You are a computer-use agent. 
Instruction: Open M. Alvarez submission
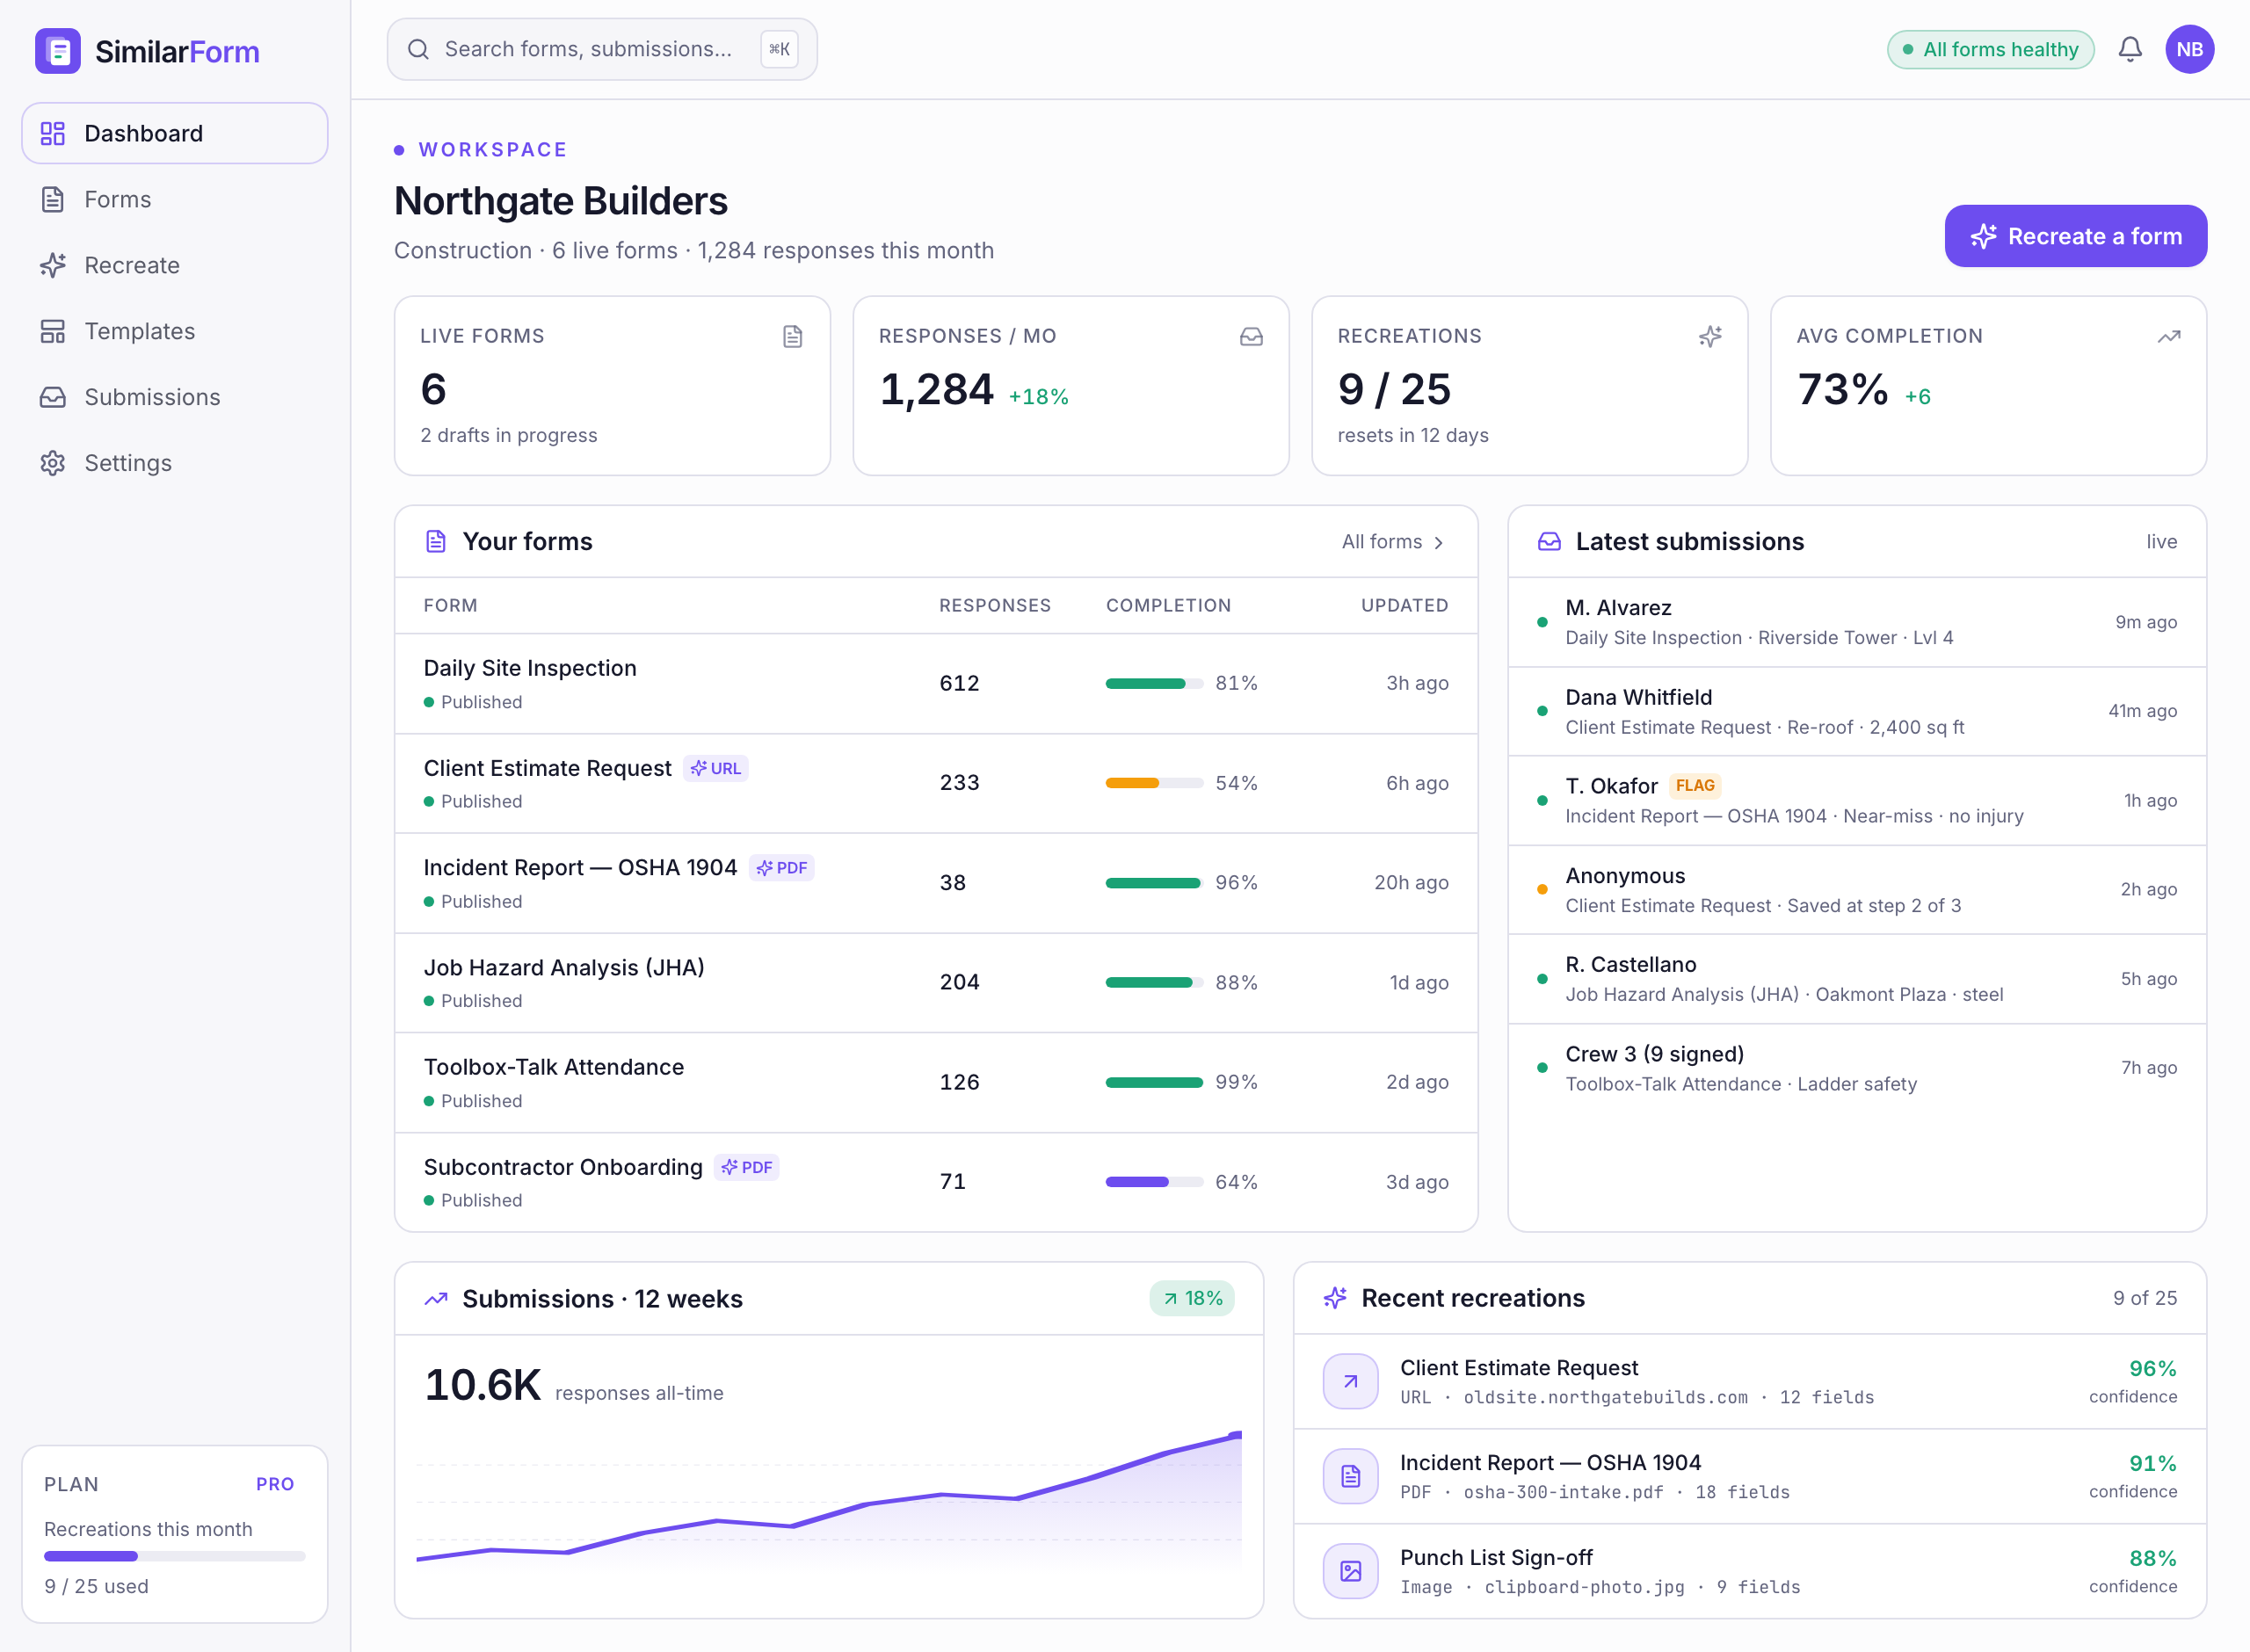click(1857, 622)
